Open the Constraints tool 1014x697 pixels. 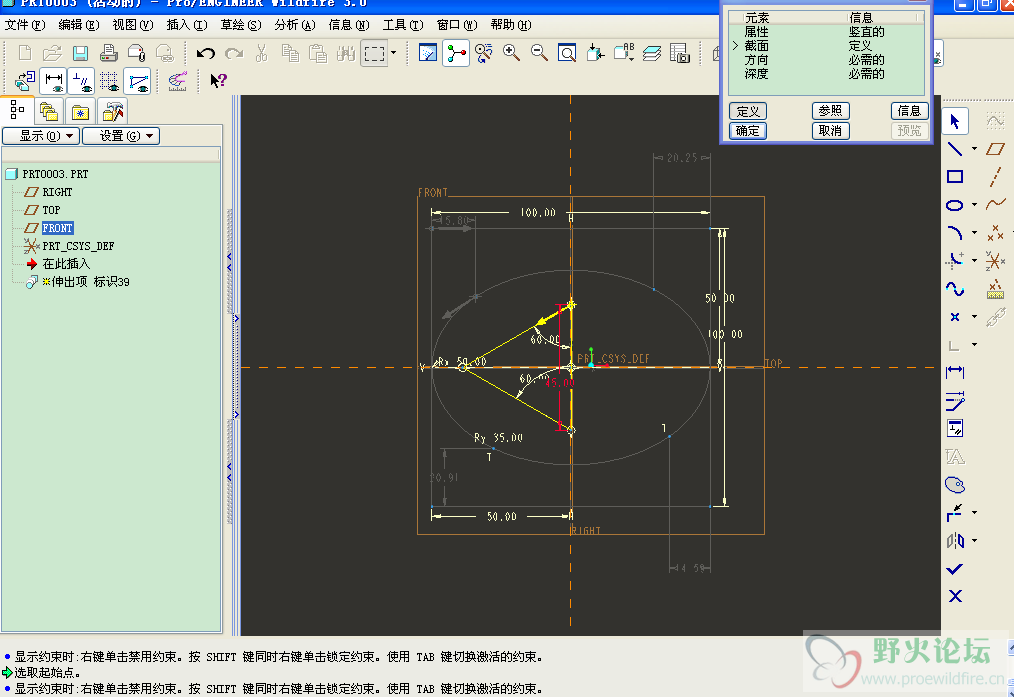(x=955, y=429)
